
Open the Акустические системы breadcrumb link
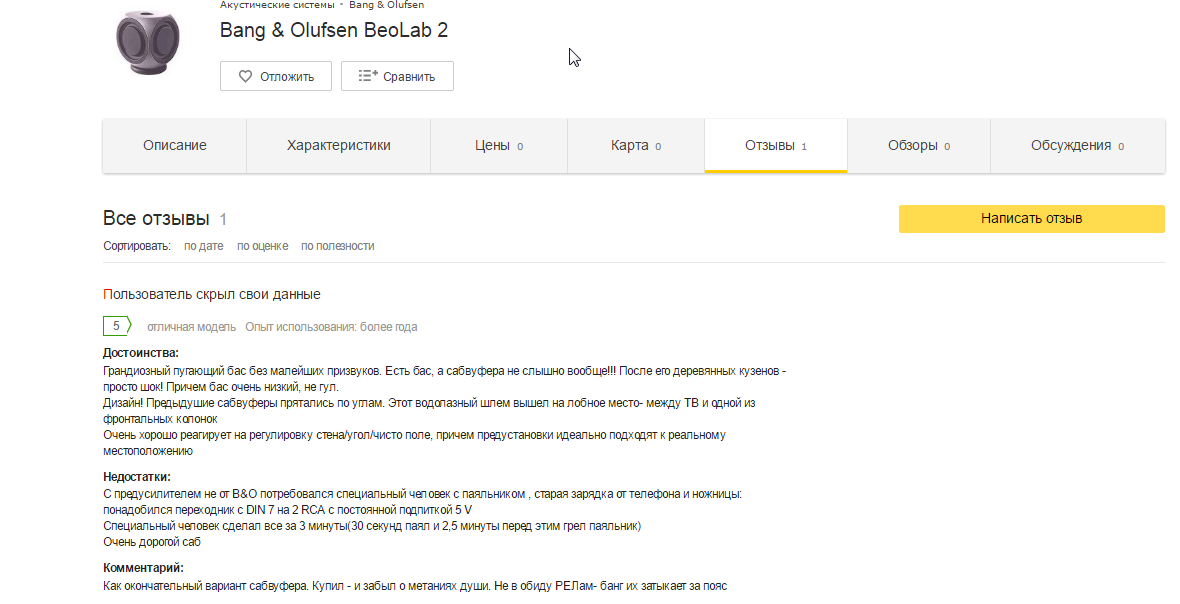277,5
